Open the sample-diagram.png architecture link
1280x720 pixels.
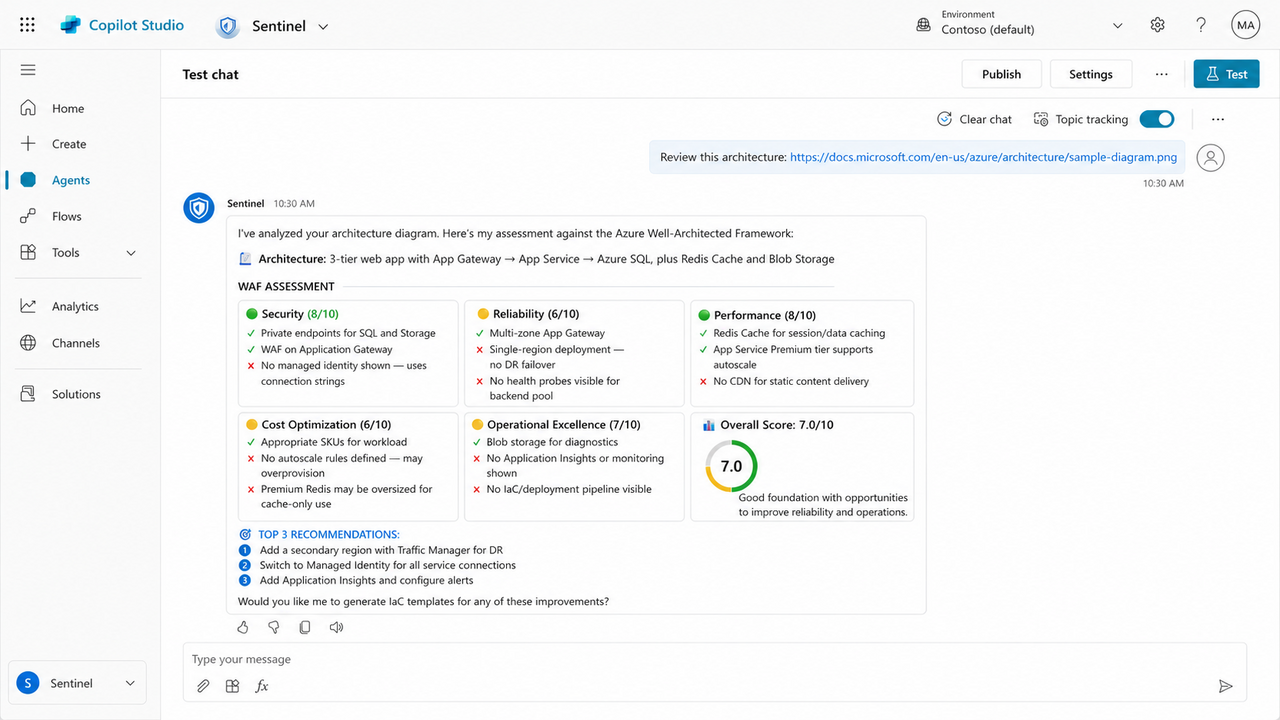pyautogui.click(x=983, y=157)
